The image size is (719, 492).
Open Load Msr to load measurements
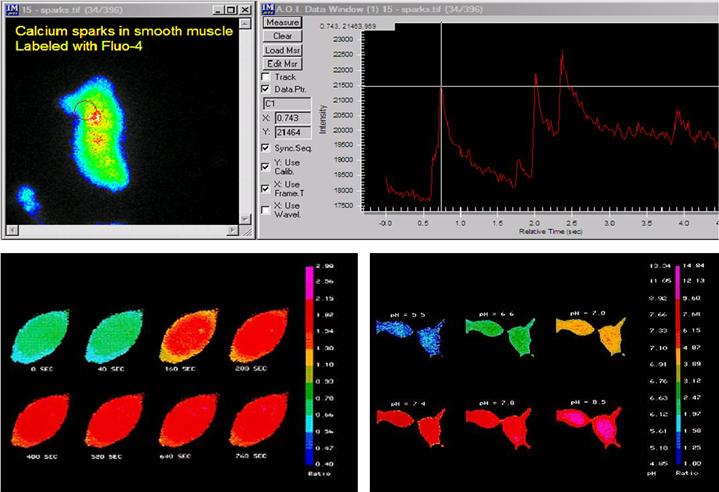(x=282, y=49)
